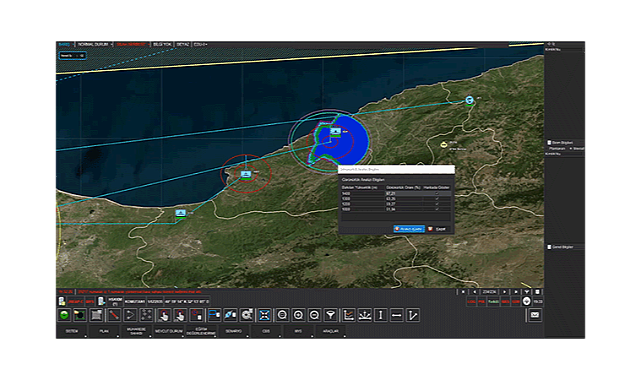Click the green circle status icon
This screenshot has height=380, width=641.
pyautogui.click(x=64, y=315)
